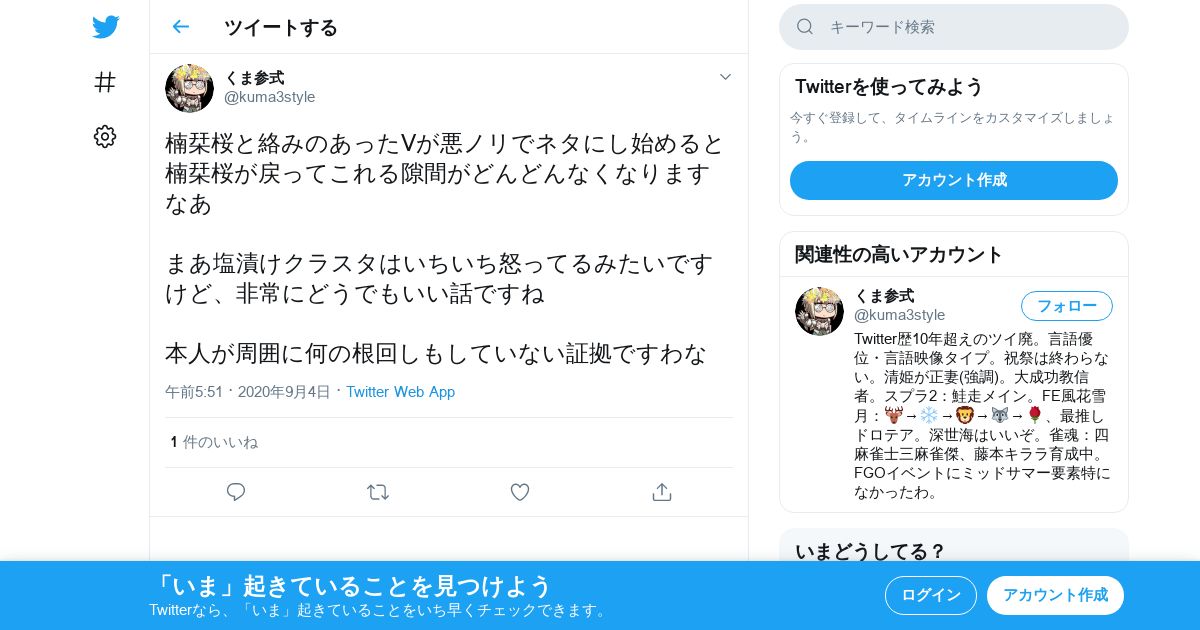Open @kuma3style handle in related accounts
The image size is (1200, 630).
point(899,315)
